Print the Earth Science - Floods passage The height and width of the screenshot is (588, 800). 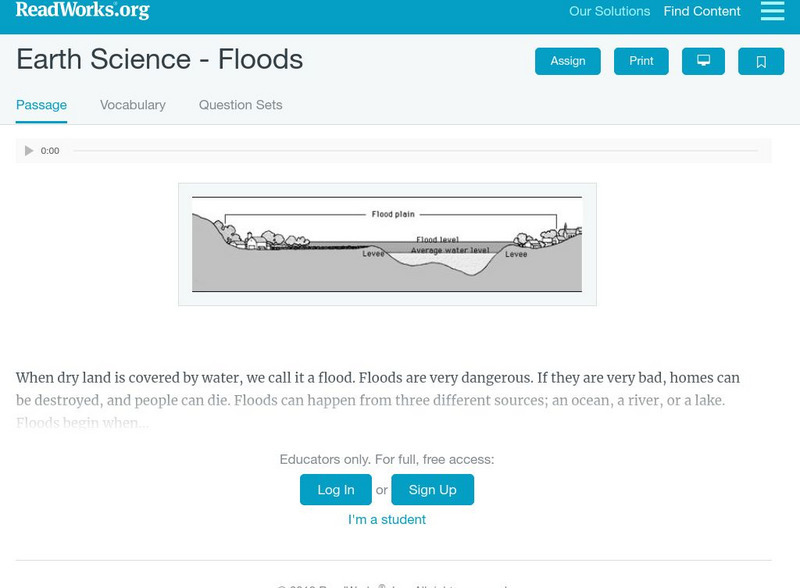pyautogui.click(x=641, y=61)
